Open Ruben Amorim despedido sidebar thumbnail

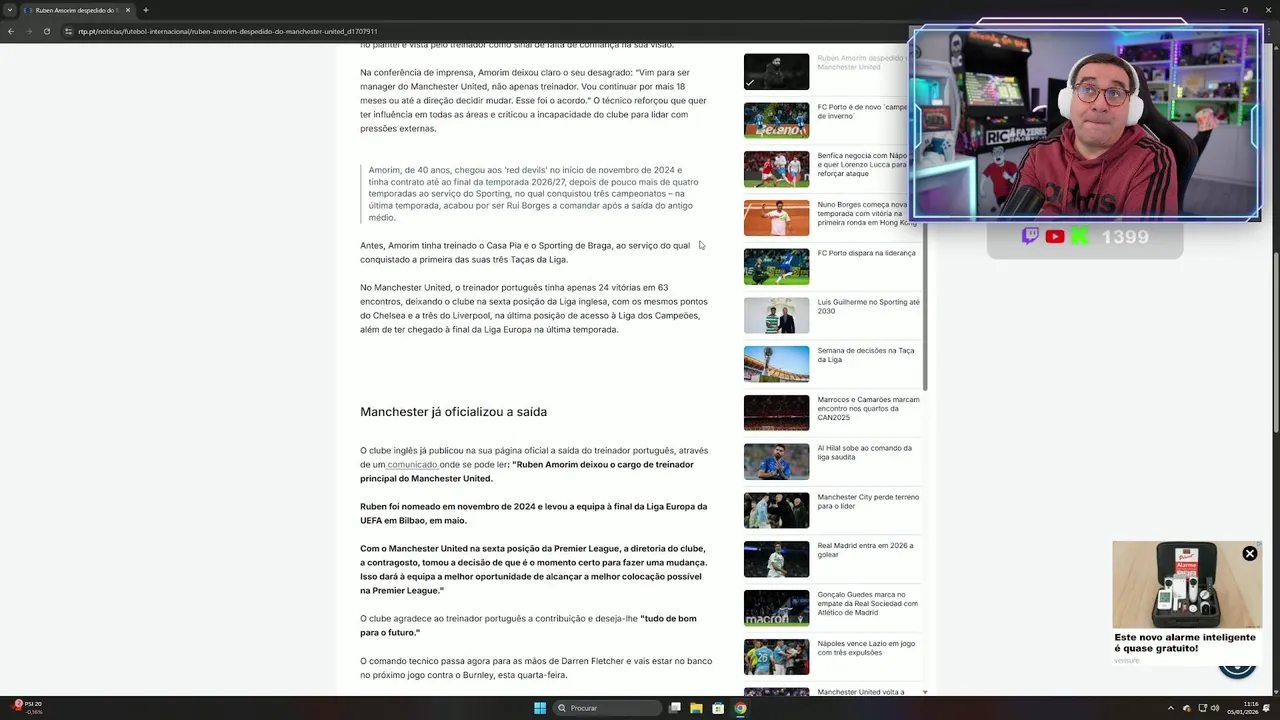776,72
